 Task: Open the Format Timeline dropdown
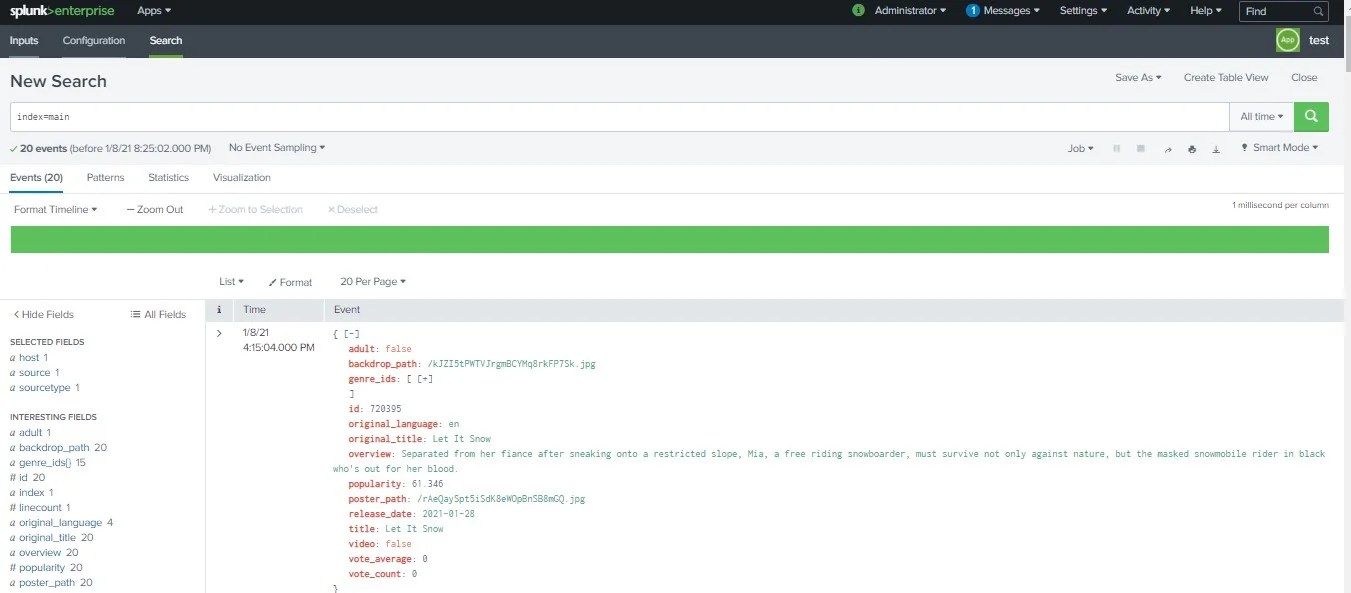click(55, 209)
